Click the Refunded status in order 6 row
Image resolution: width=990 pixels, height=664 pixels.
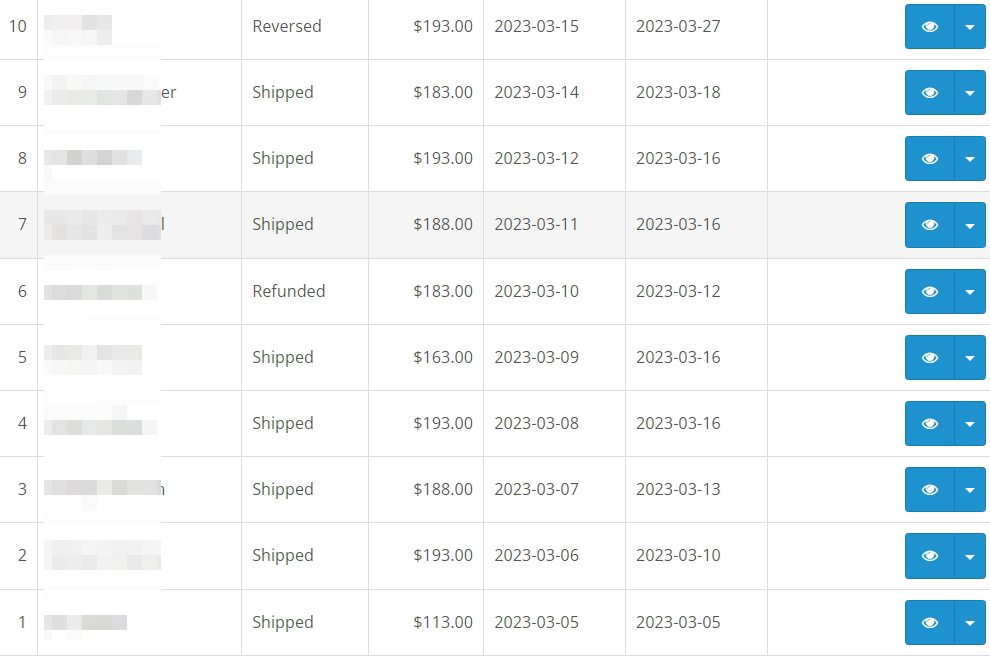click(289, 291)
